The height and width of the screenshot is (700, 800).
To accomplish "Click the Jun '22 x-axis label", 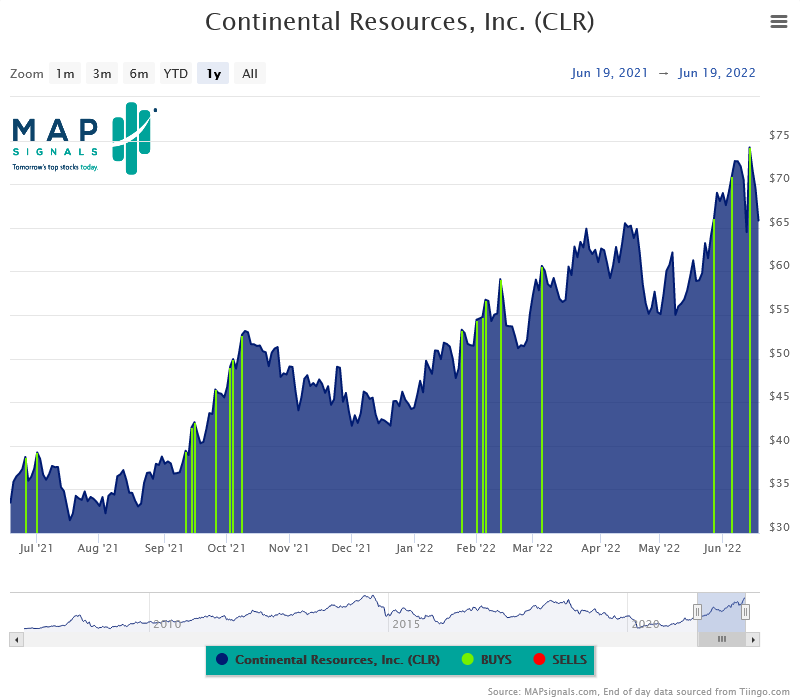I will 722,548.
